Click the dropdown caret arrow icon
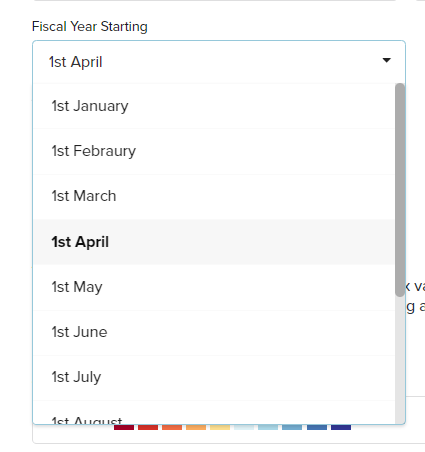The height and width of the screenshot is (452, 425). click(x=386, y=60)
